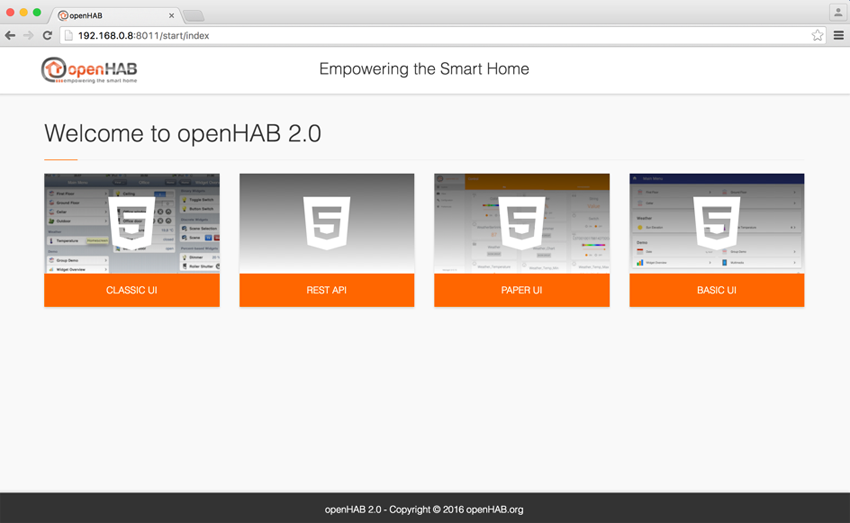Launch CLASSIC UI via orange button

coord(132,290)
